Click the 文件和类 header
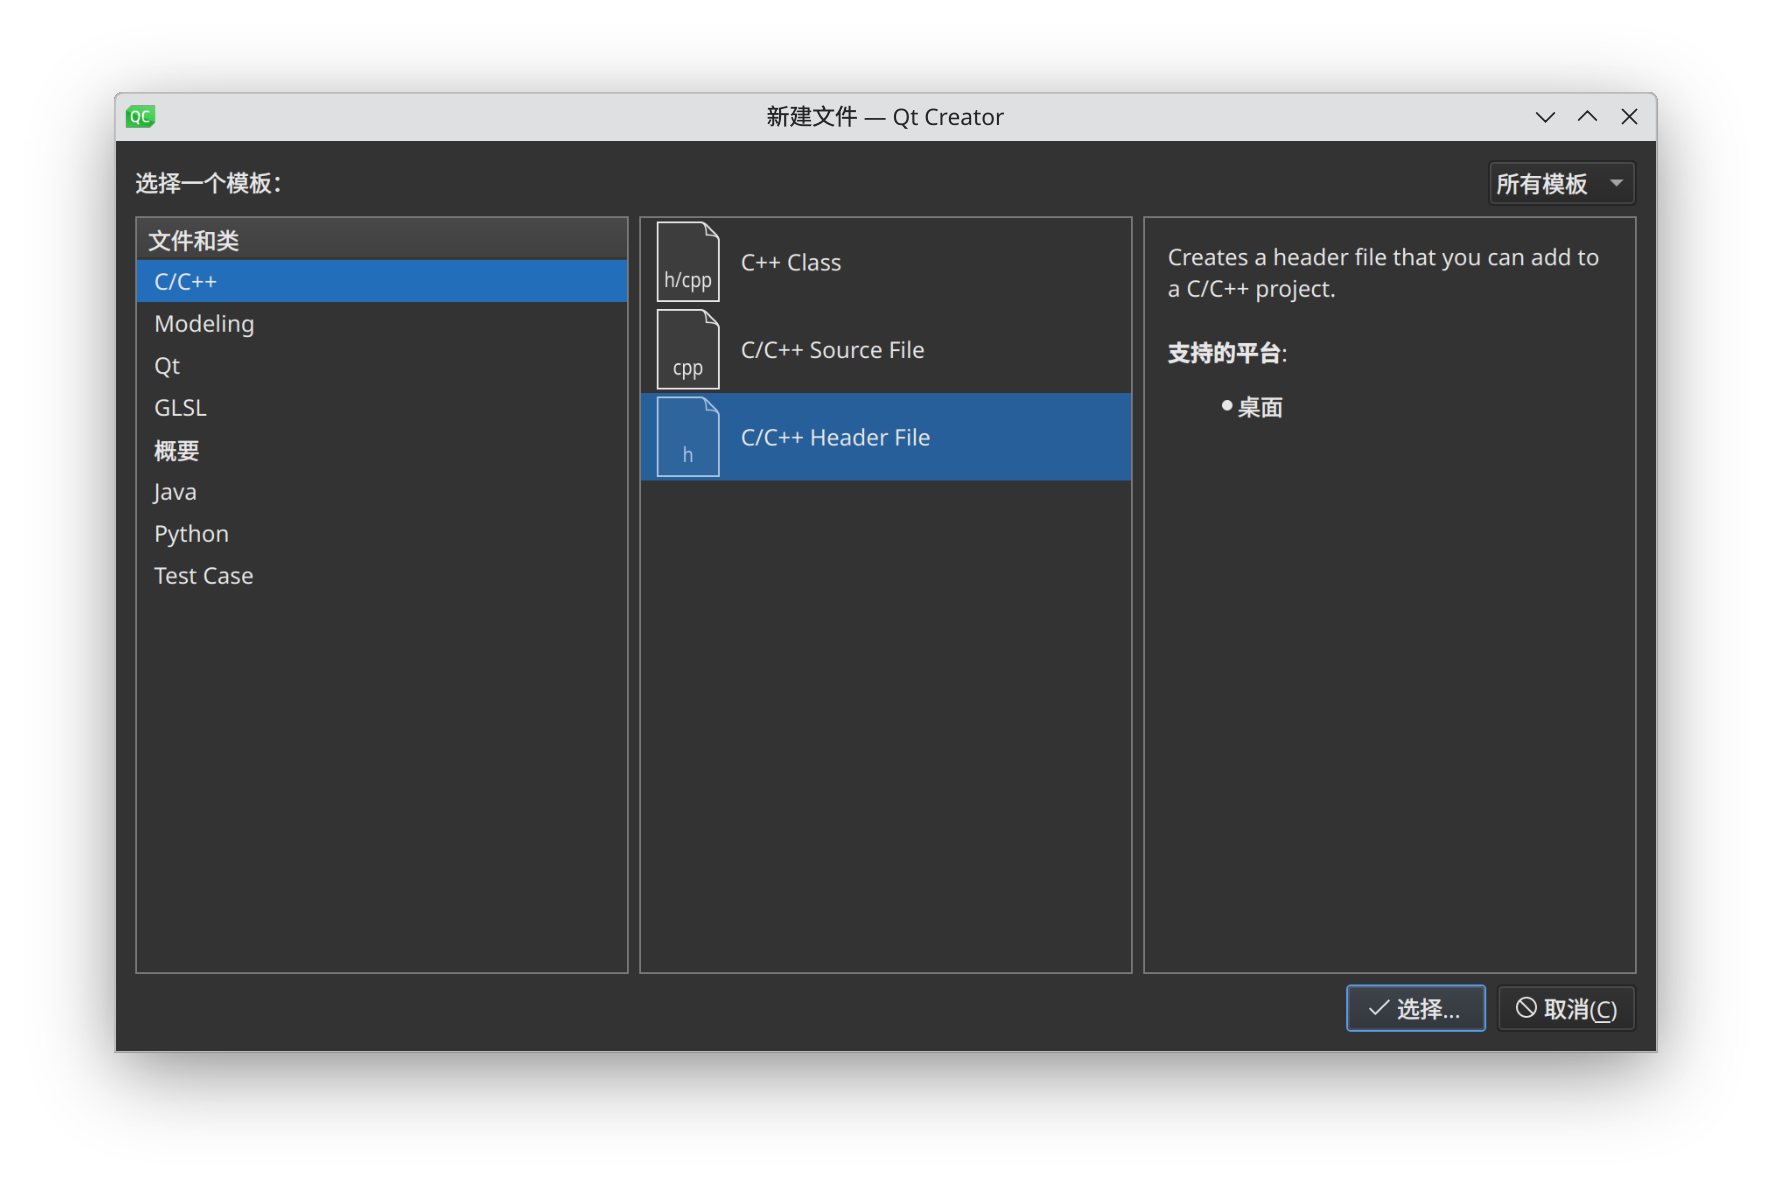 (382, 240)
